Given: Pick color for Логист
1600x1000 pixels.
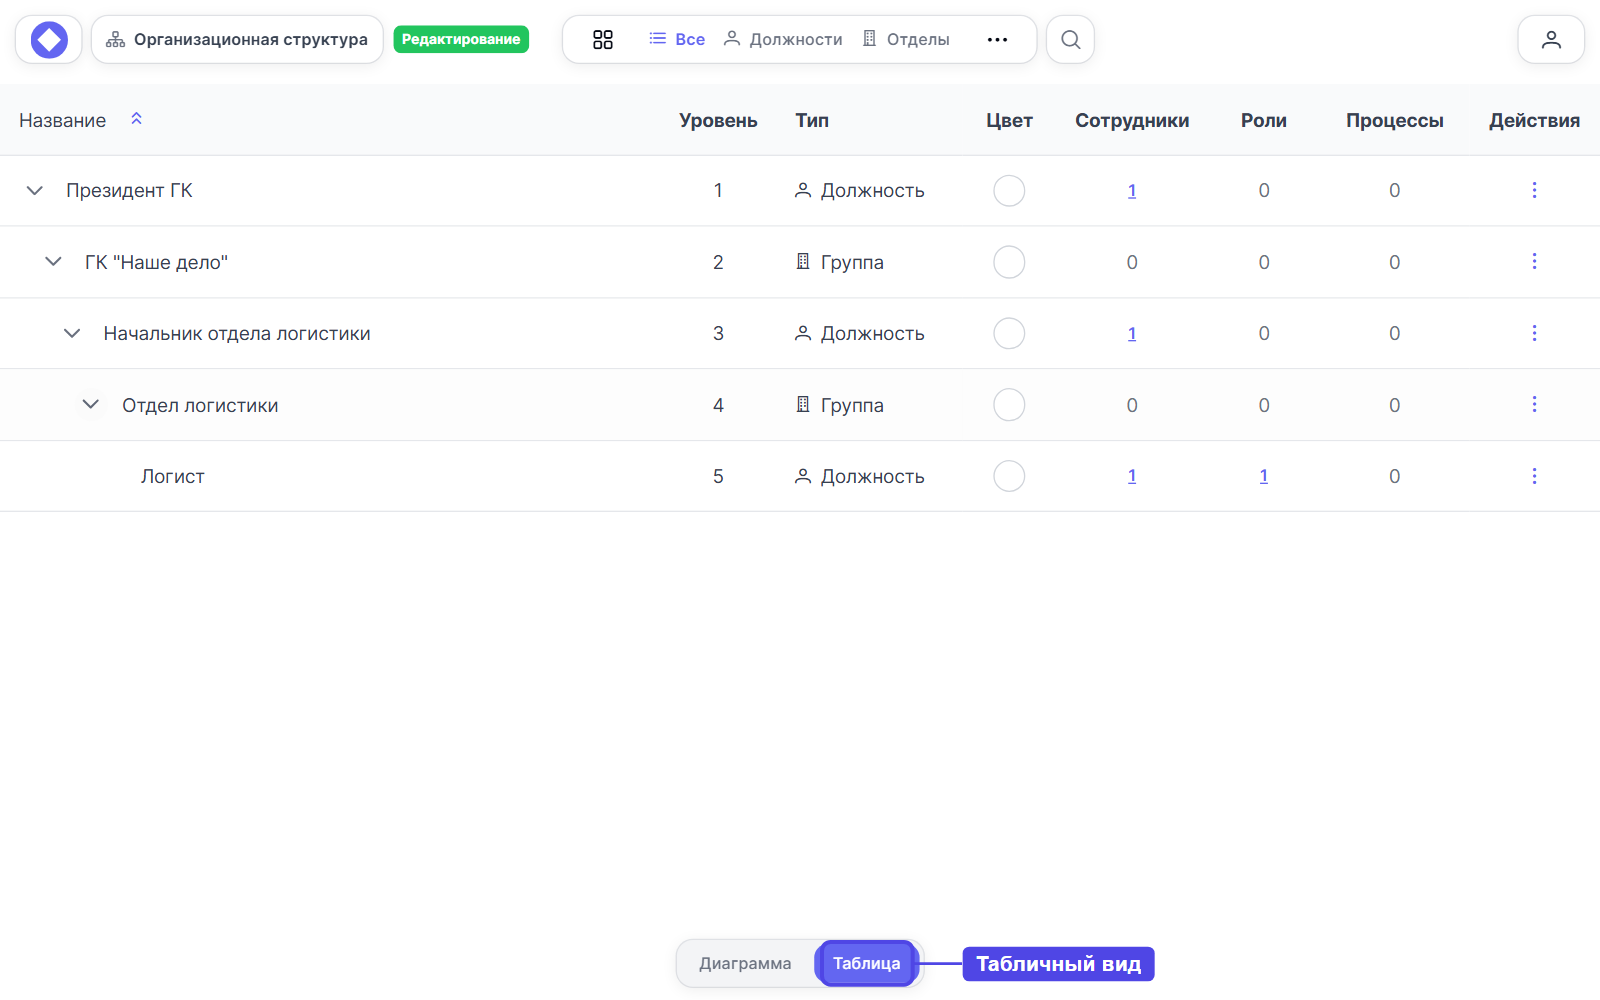Looking at the screenshot, I should click(x=1009, y=476).
